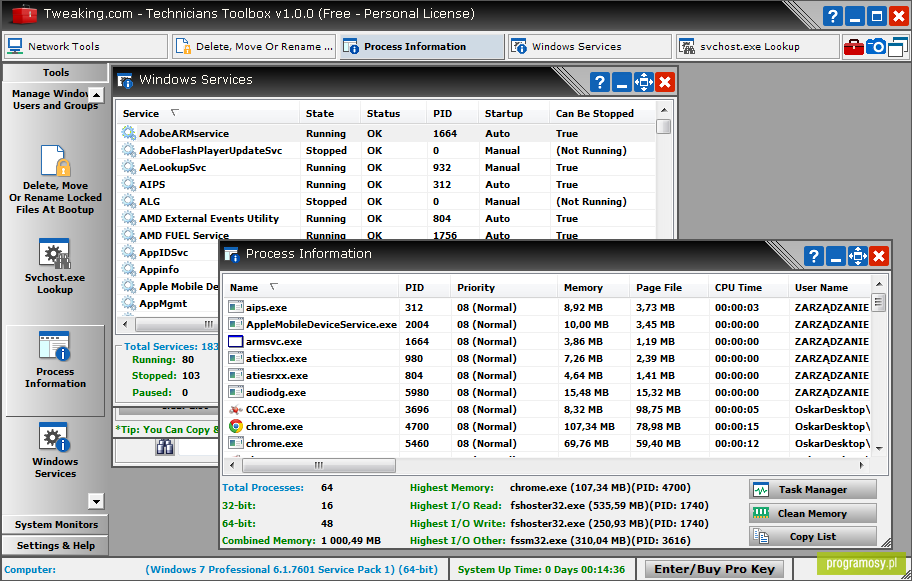Click Enter/Buy Pro Key button
Image resolution: width=912 pixels, height=581 pixels.
coord(714,569)
